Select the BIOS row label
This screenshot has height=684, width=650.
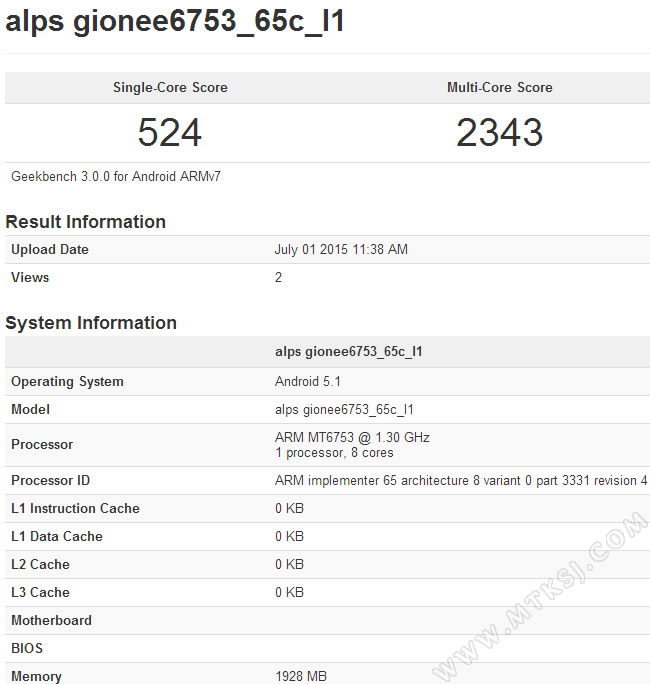(x=27, y=648)
